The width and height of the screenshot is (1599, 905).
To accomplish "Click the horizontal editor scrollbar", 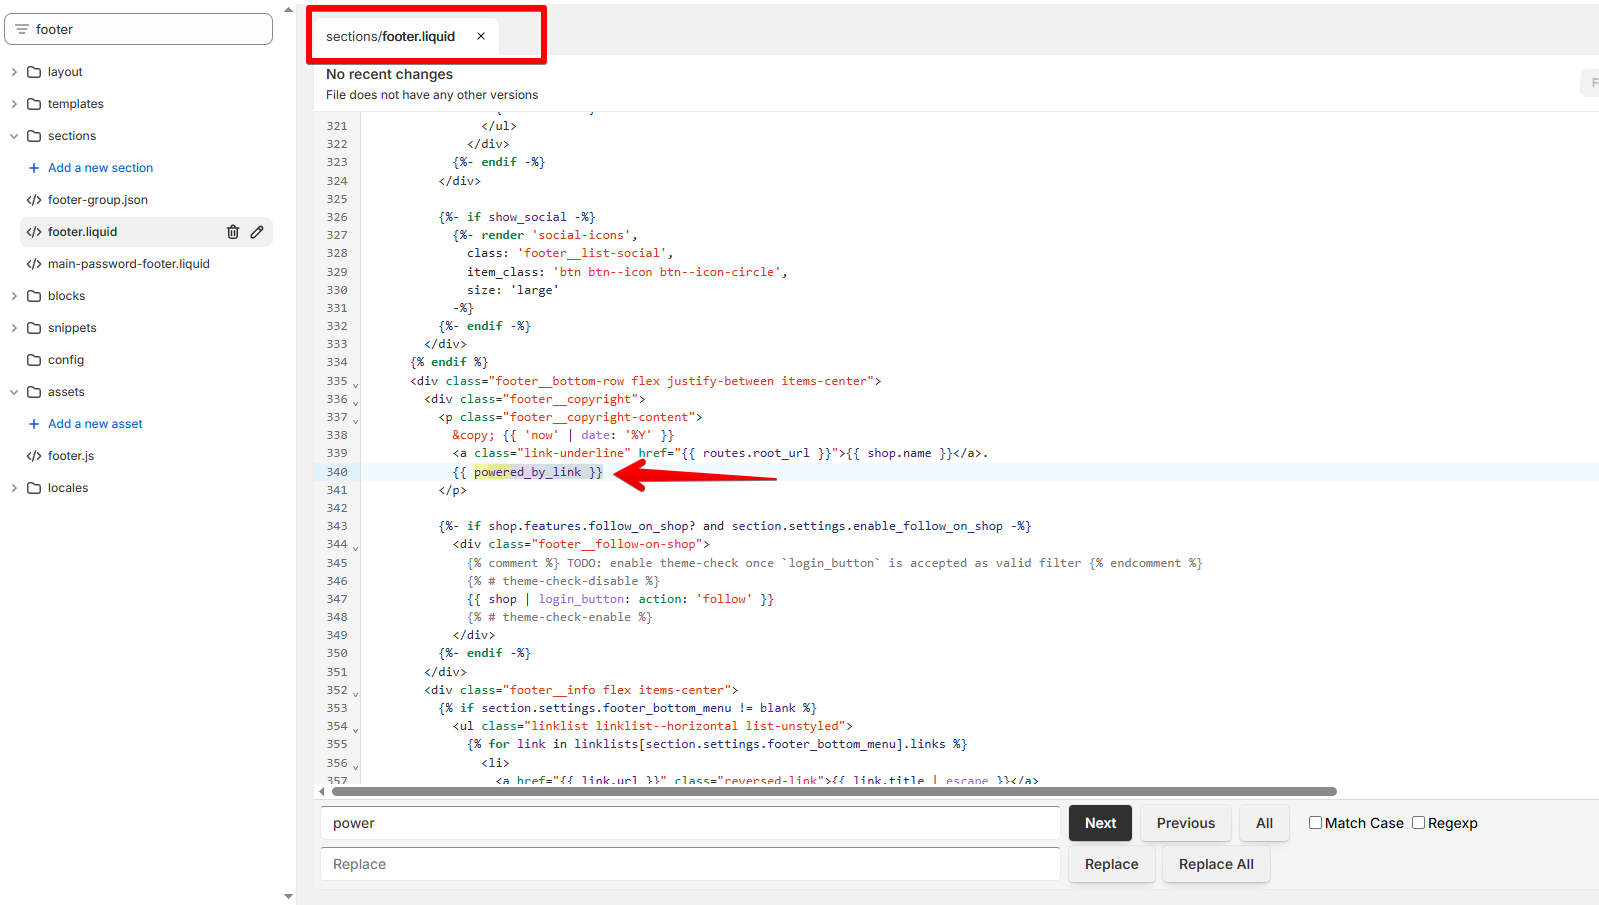I will point(834,791).
